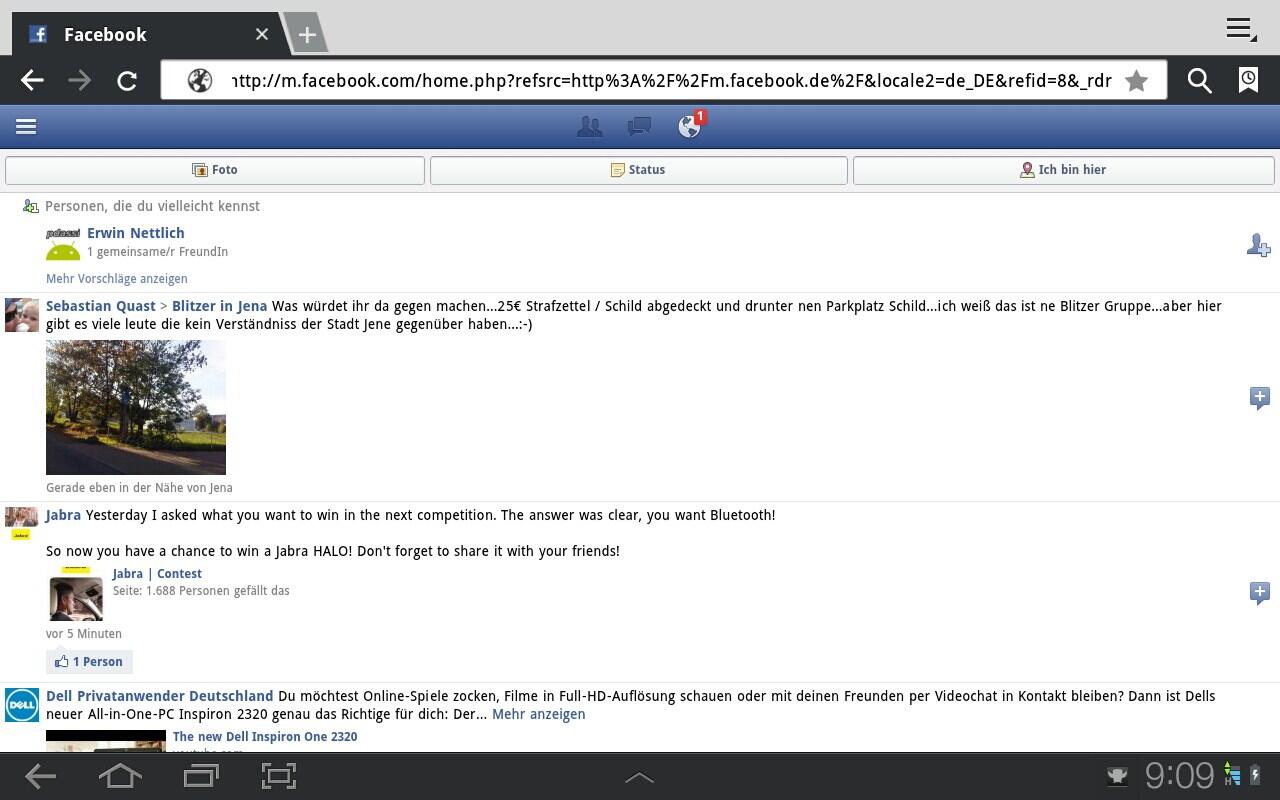
Task: Open notifications globe with red badge
Action: tap(690, 125)
